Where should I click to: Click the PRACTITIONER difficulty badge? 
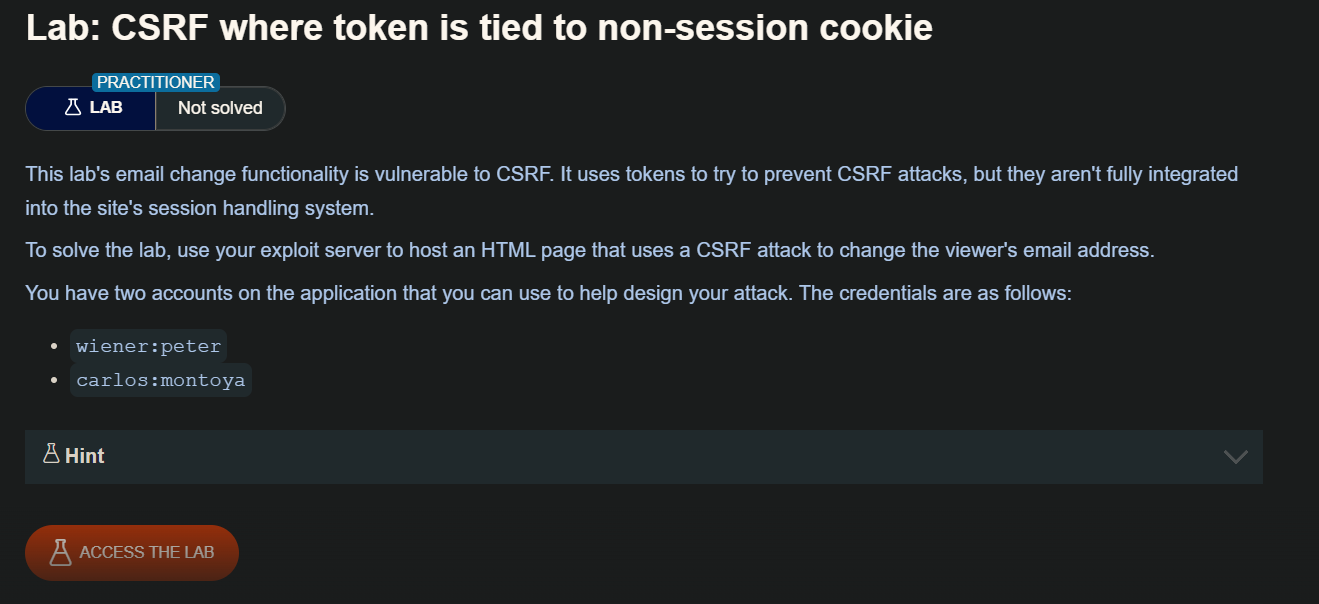click(155, 82)
